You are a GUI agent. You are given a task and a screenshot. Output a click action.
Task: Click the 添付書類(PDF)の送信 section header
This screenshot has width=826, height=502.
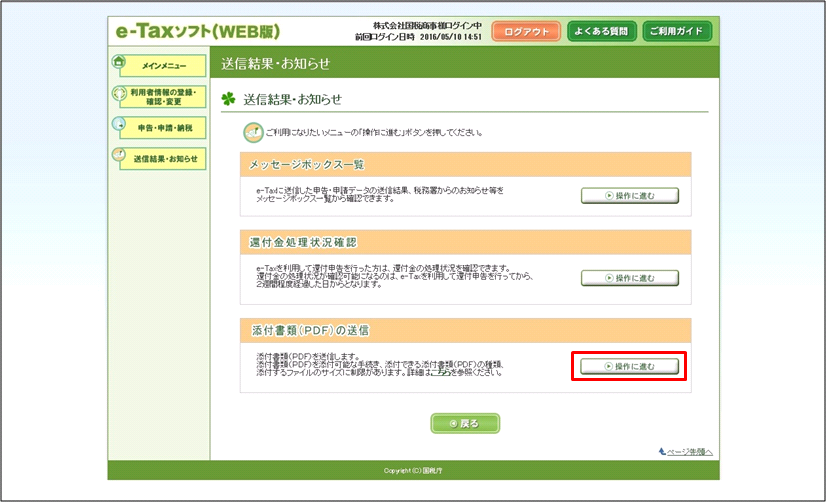tap(465, 330)
